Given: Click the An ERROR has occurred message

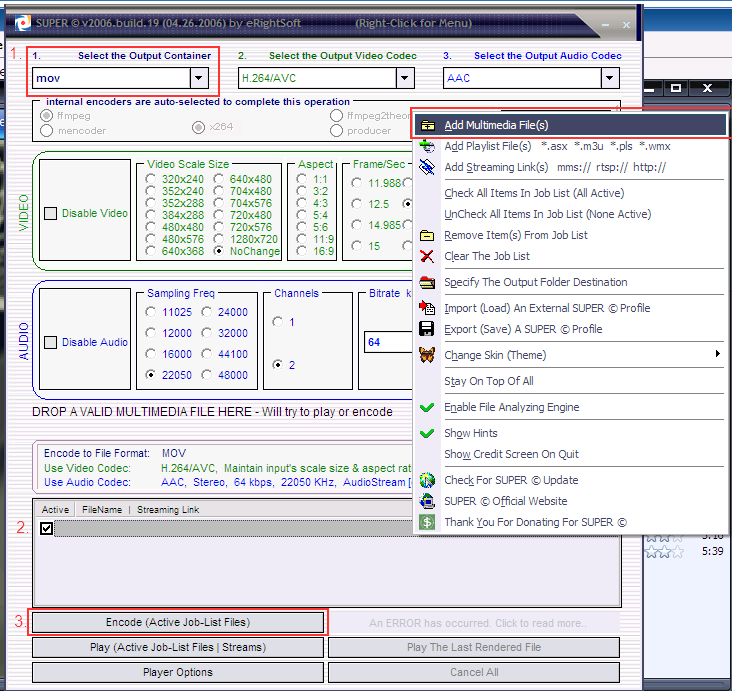Looking at the screenshot, I should [478, 623].
